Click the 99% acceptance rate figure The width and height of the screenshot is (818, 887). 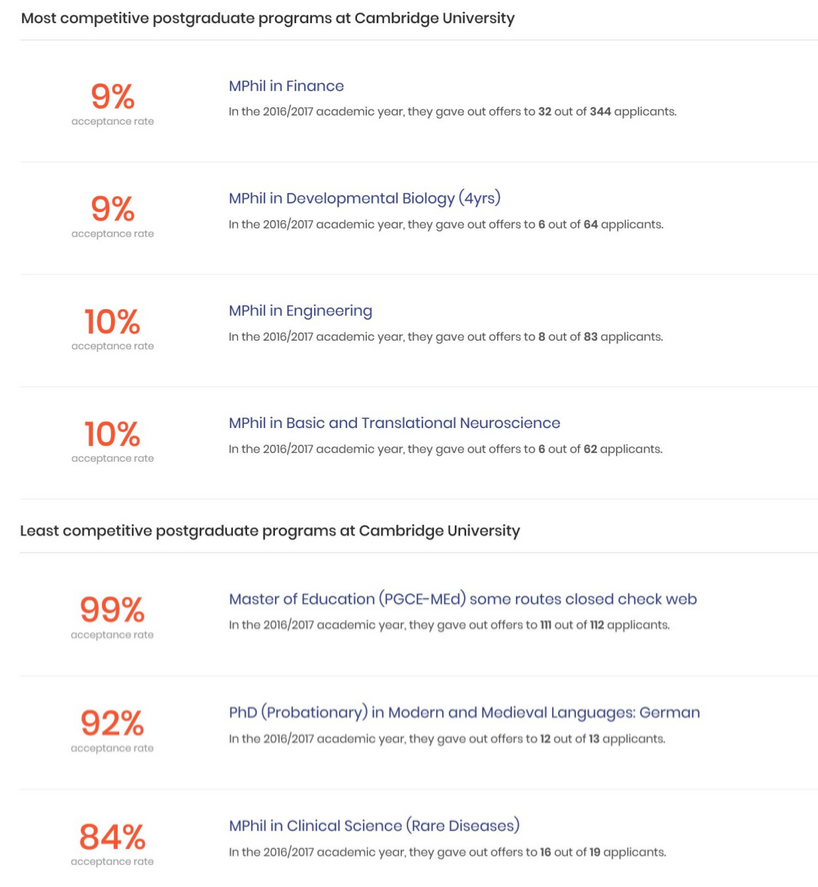(112, 610)
